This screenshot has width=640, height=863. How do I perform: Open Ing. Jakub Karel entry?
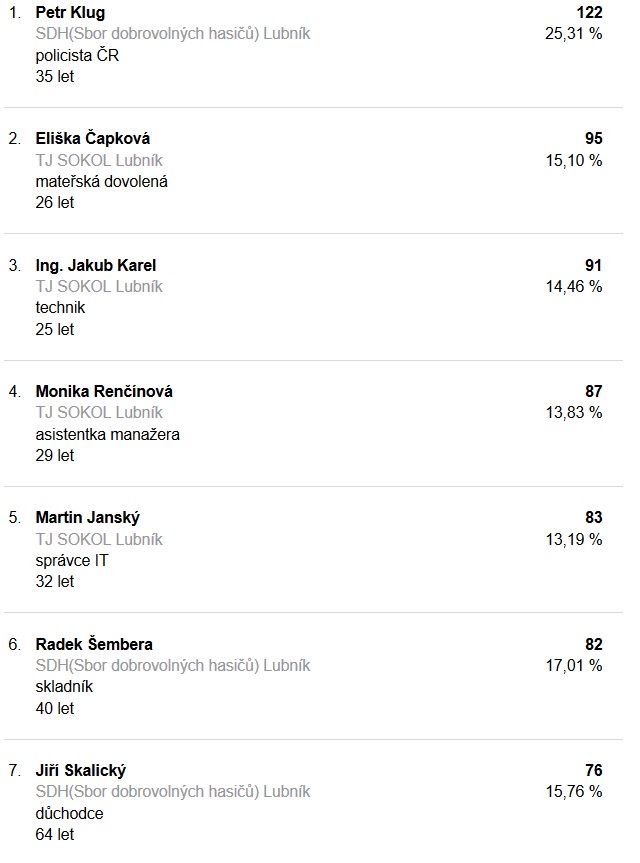95,265
